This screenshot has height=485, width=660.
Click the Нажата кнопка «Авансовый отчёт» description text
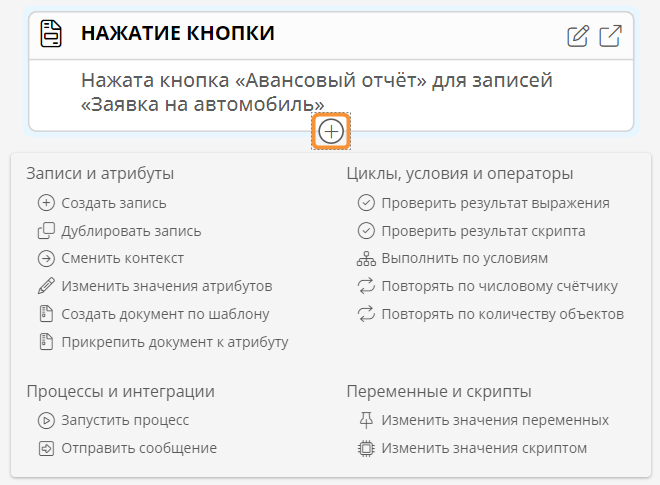pos(317,92)
